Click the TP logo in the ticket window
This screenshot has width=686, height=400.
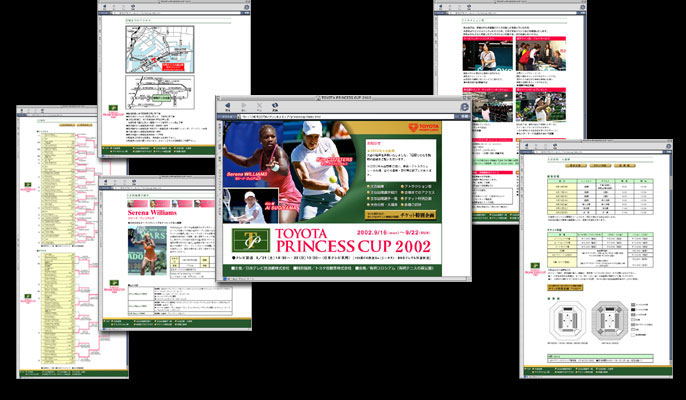point(535,266)
